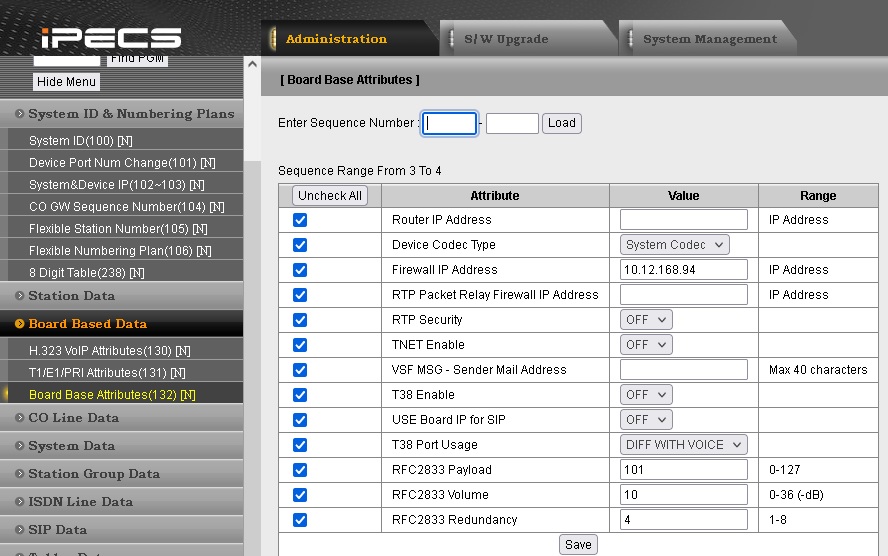Open the System Management tab
Viewport: 888px width, 556px height.
[709, 39]
